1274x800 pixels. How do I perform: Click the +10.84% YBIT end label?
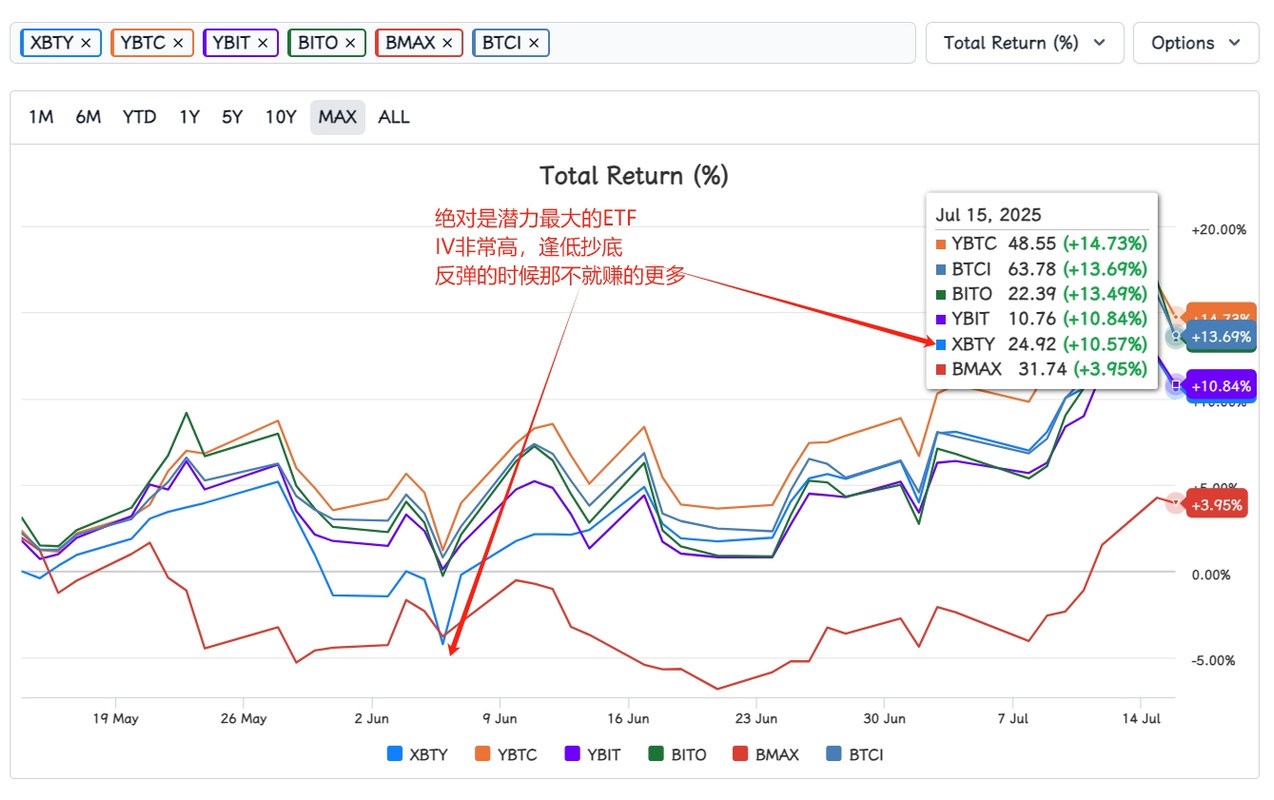coord(1222,386)
